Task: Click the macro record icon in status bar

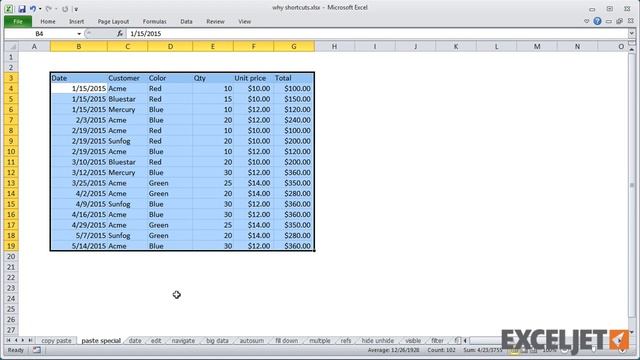Action: 37,350
